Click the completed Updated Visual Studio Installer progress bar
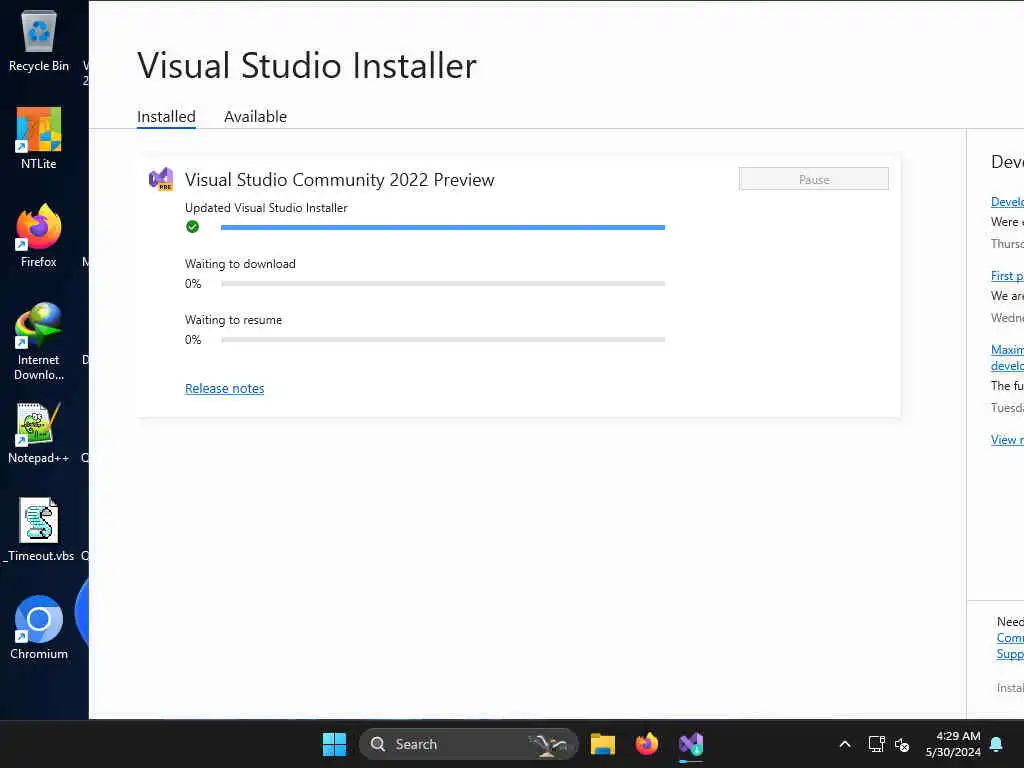The height and width of the screenshot is (768, 1024). pyautogui.click(x=443, y=227)
